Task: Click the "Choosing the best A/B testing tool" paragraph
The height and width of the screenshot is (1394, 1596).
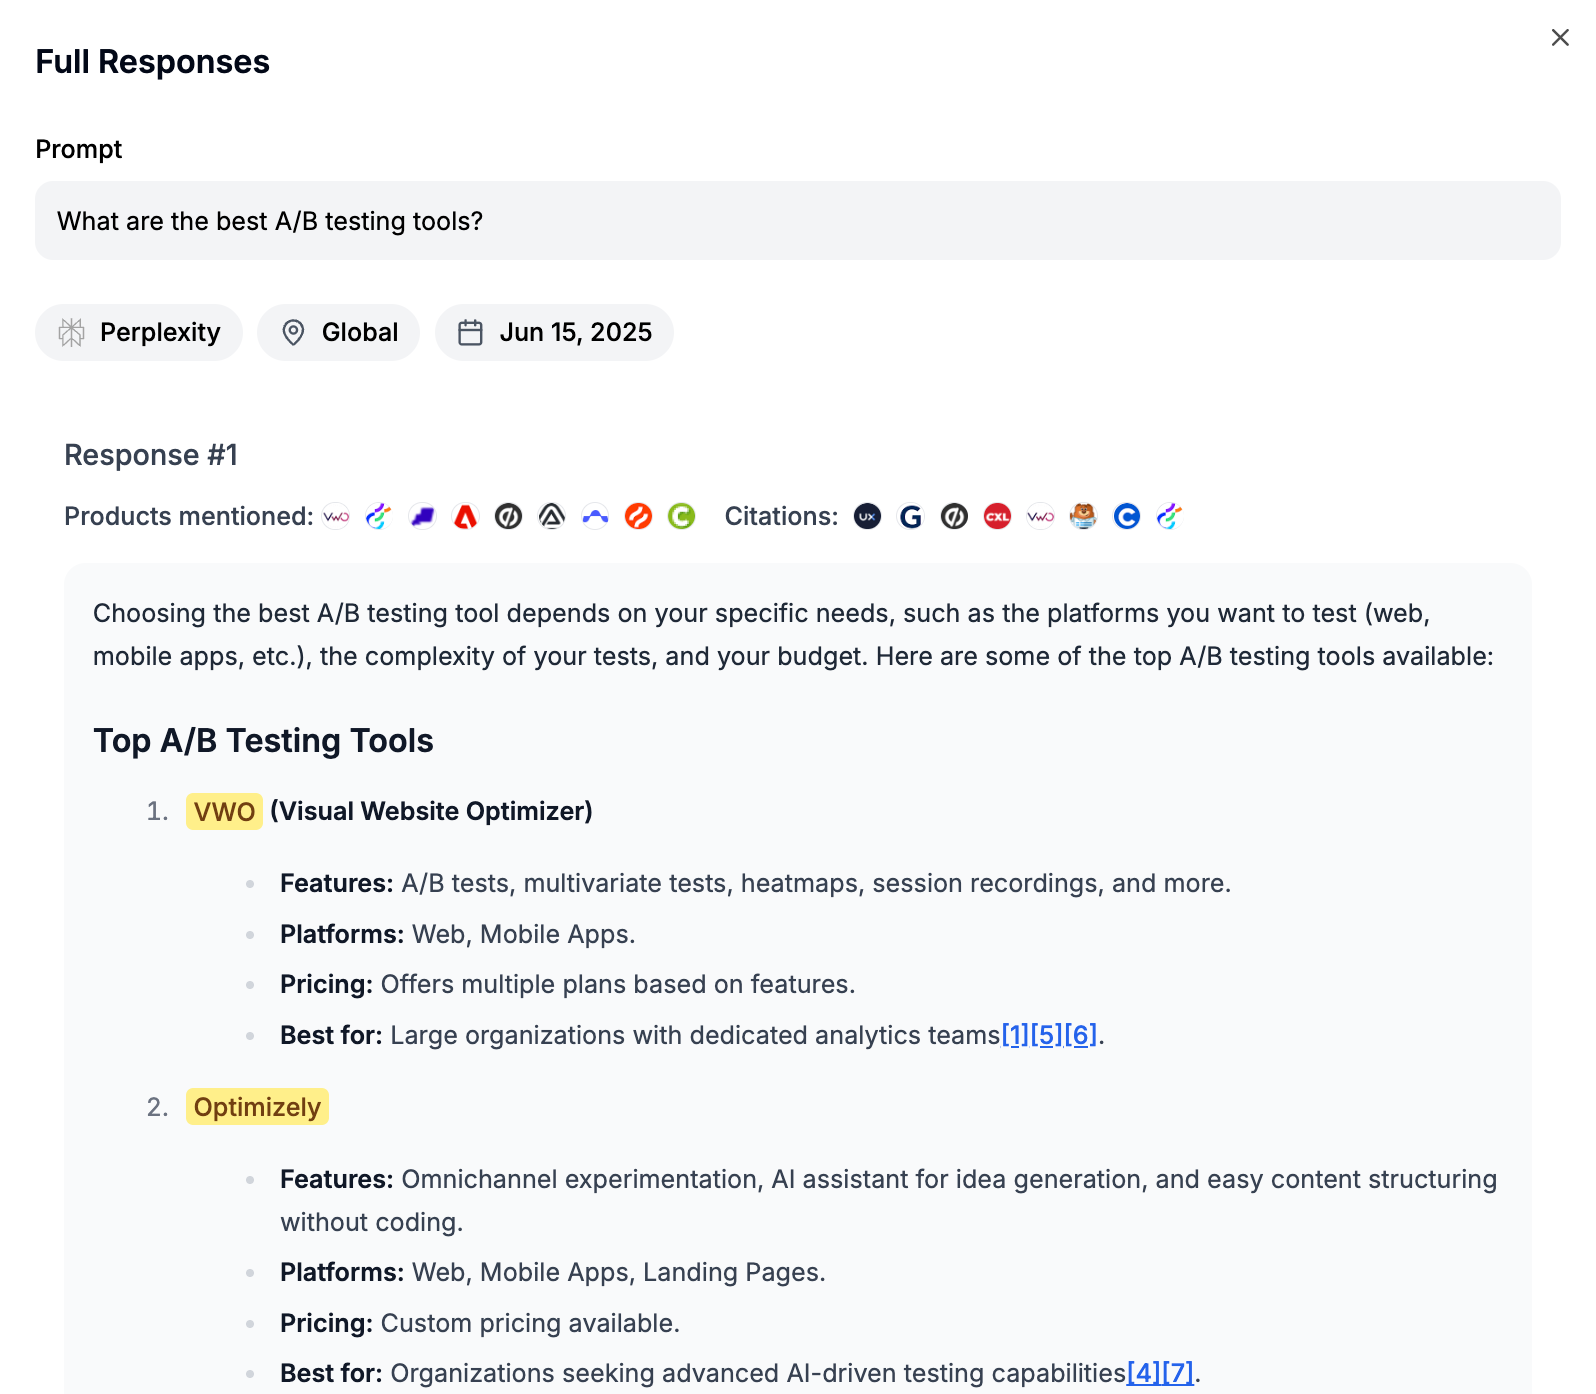Action: pyautogui.click(x=794, y=635)
